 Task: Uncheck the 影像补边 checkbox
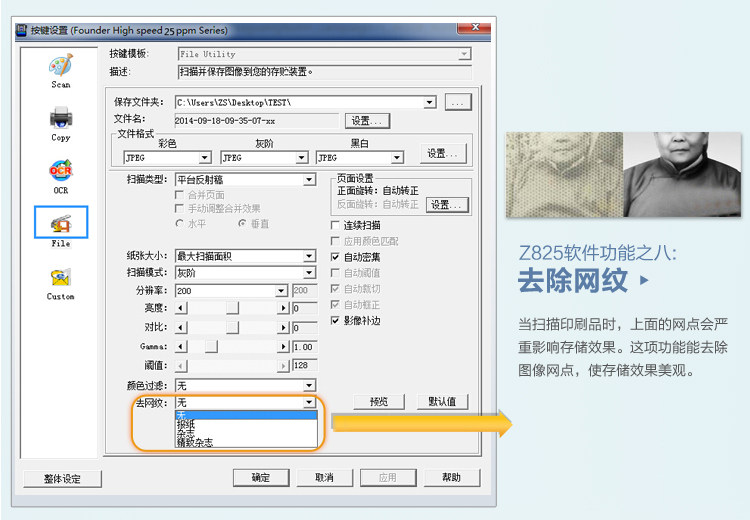coord(335,321)
